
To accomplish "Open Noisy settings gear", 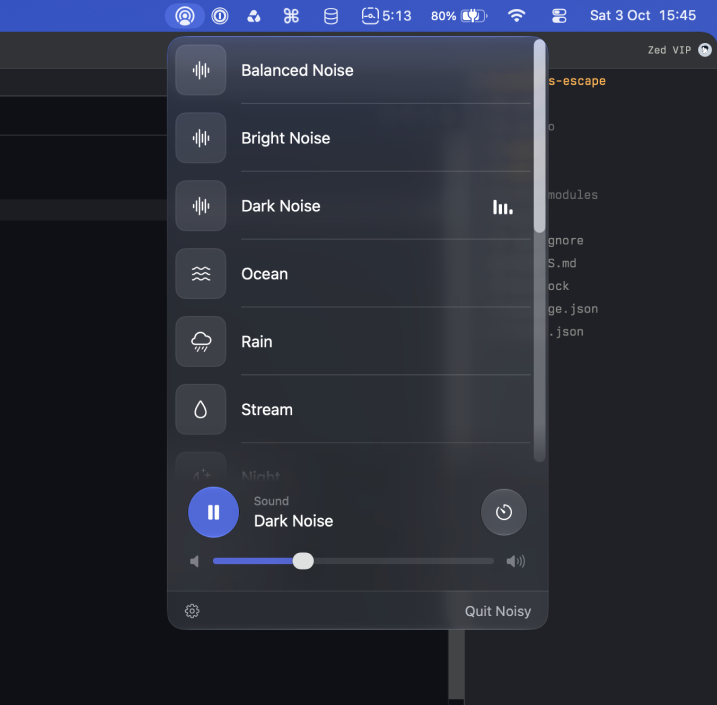I will (x=192, y=611).
